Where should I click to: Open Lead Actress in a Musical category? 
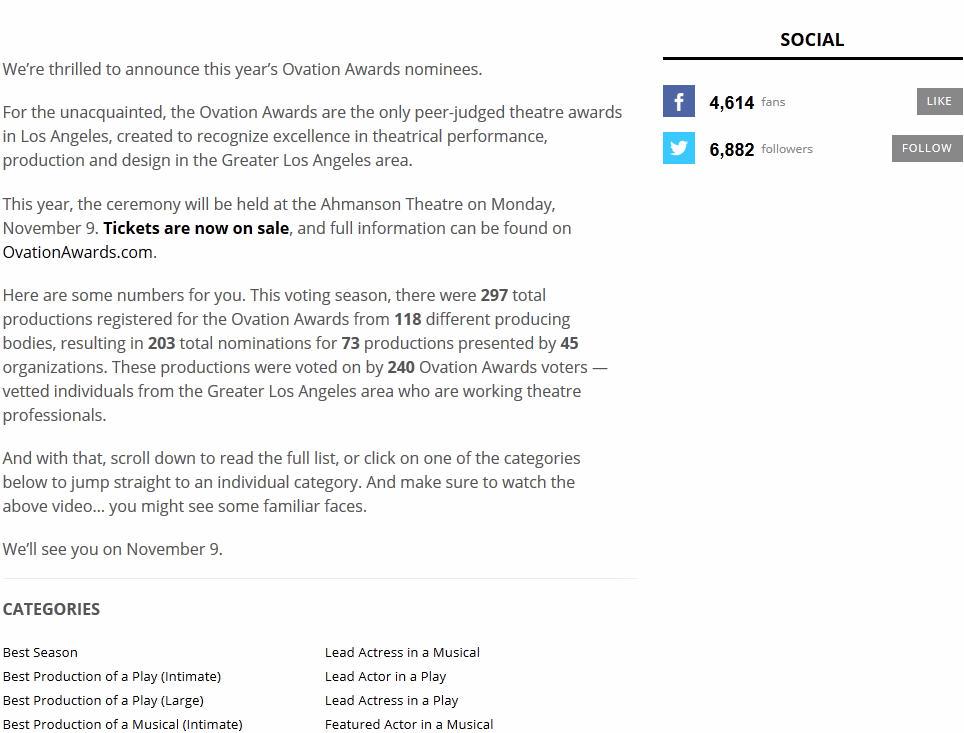(402, 652)
